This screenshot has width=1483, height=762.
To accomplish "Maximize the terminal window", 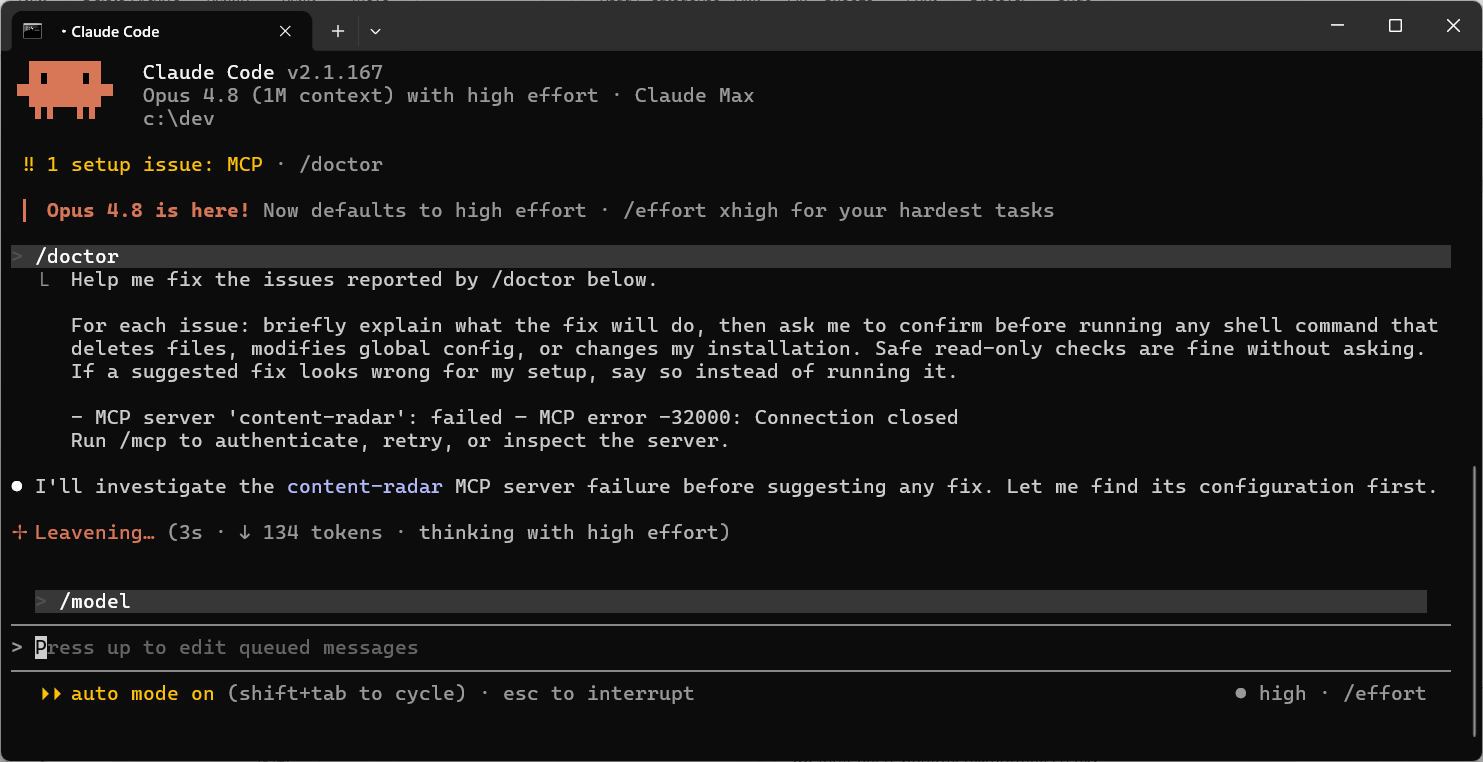I will pyautogui.click(x=1395, y=27).
